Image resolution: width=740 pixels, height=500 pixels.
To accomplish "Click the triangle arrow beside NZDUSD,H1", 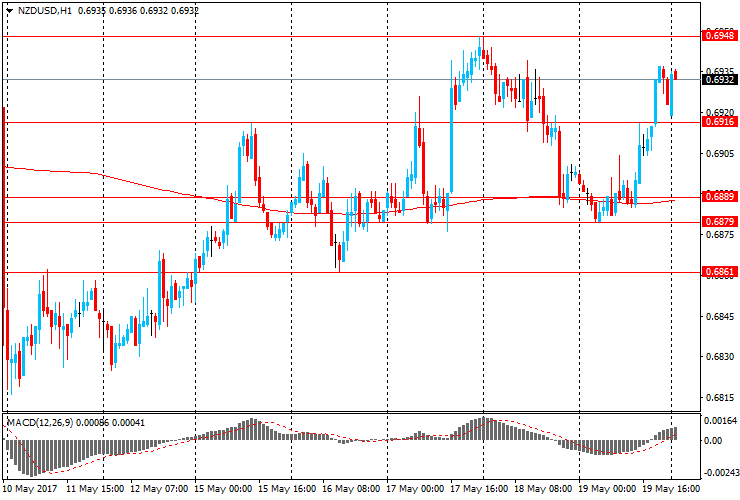I will (10, 9).
